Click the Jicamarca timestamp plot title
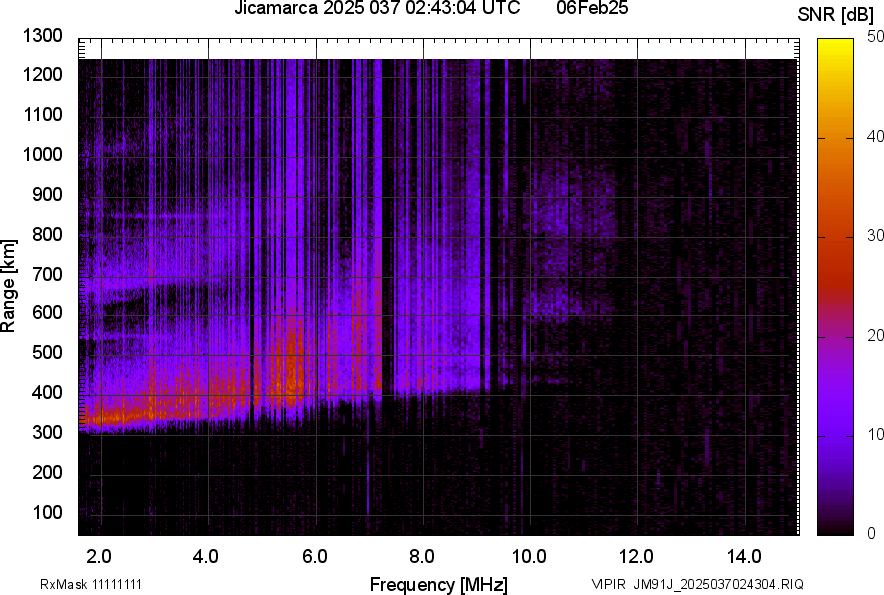 376,9
